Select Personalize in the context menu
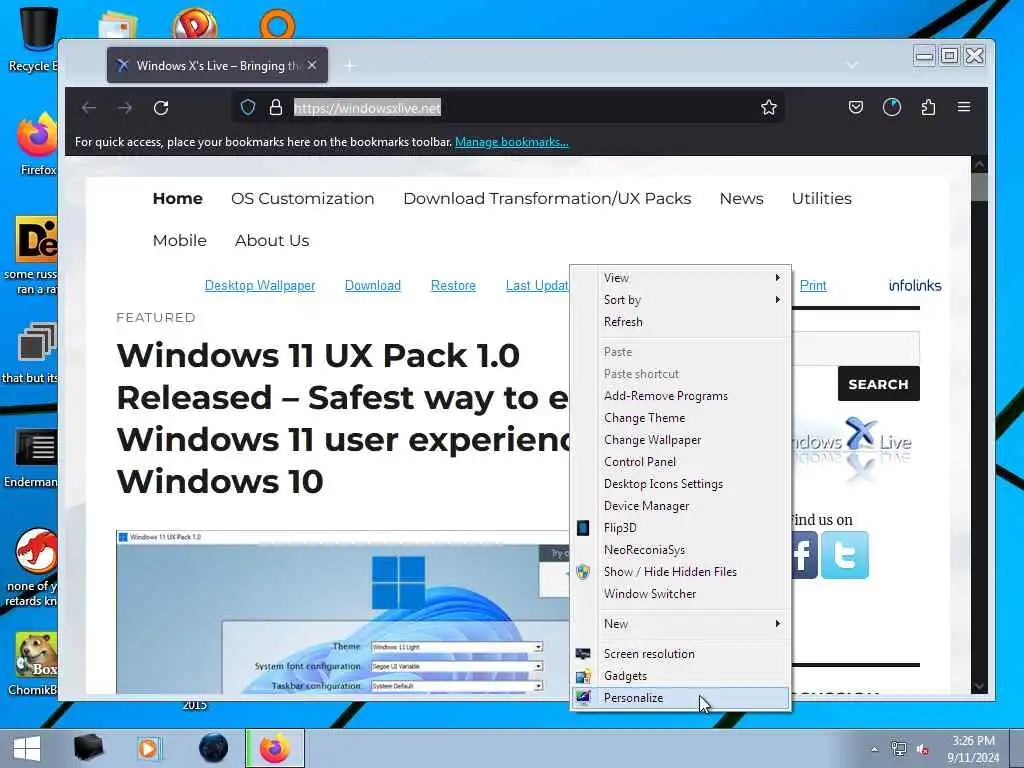 click(680, 697)
